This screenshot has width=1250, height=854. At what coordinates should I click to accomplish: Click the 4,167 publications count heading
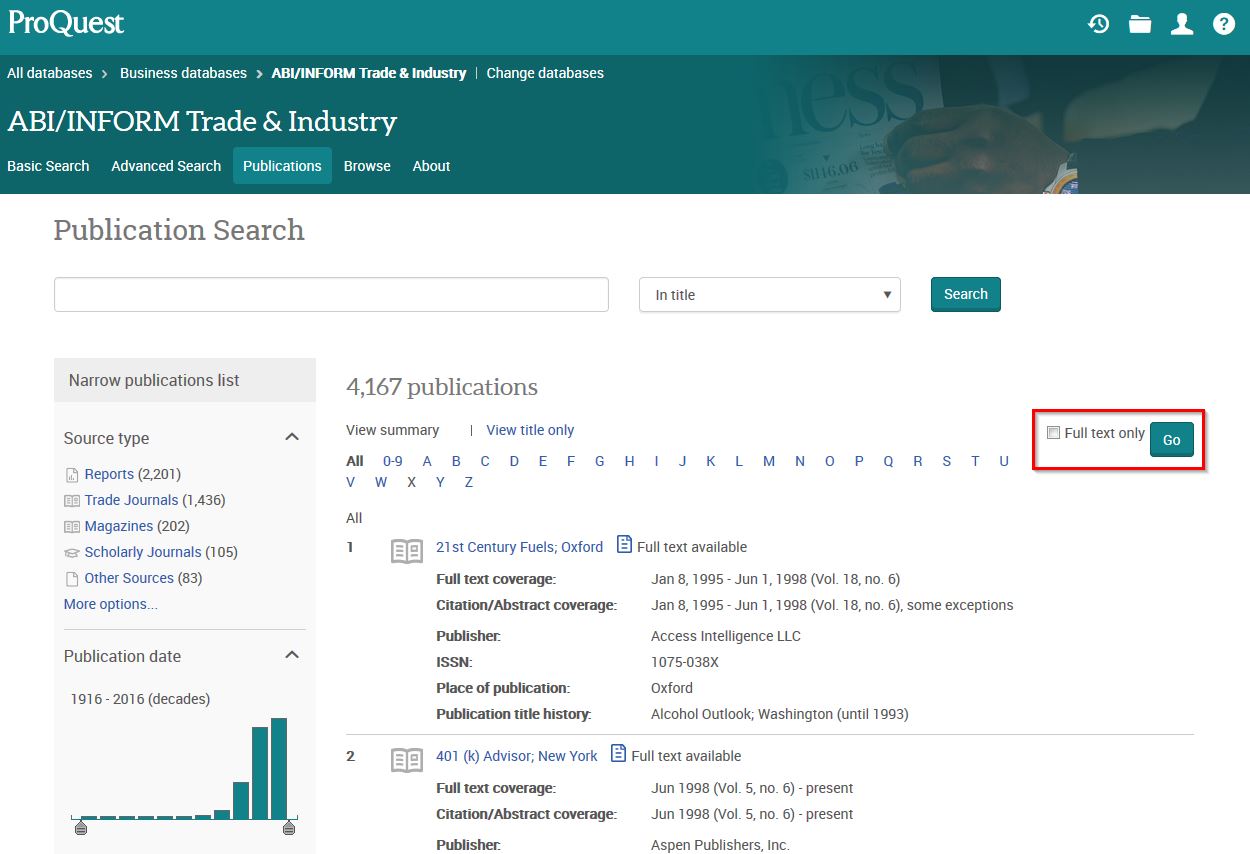(x=442, y=387)
